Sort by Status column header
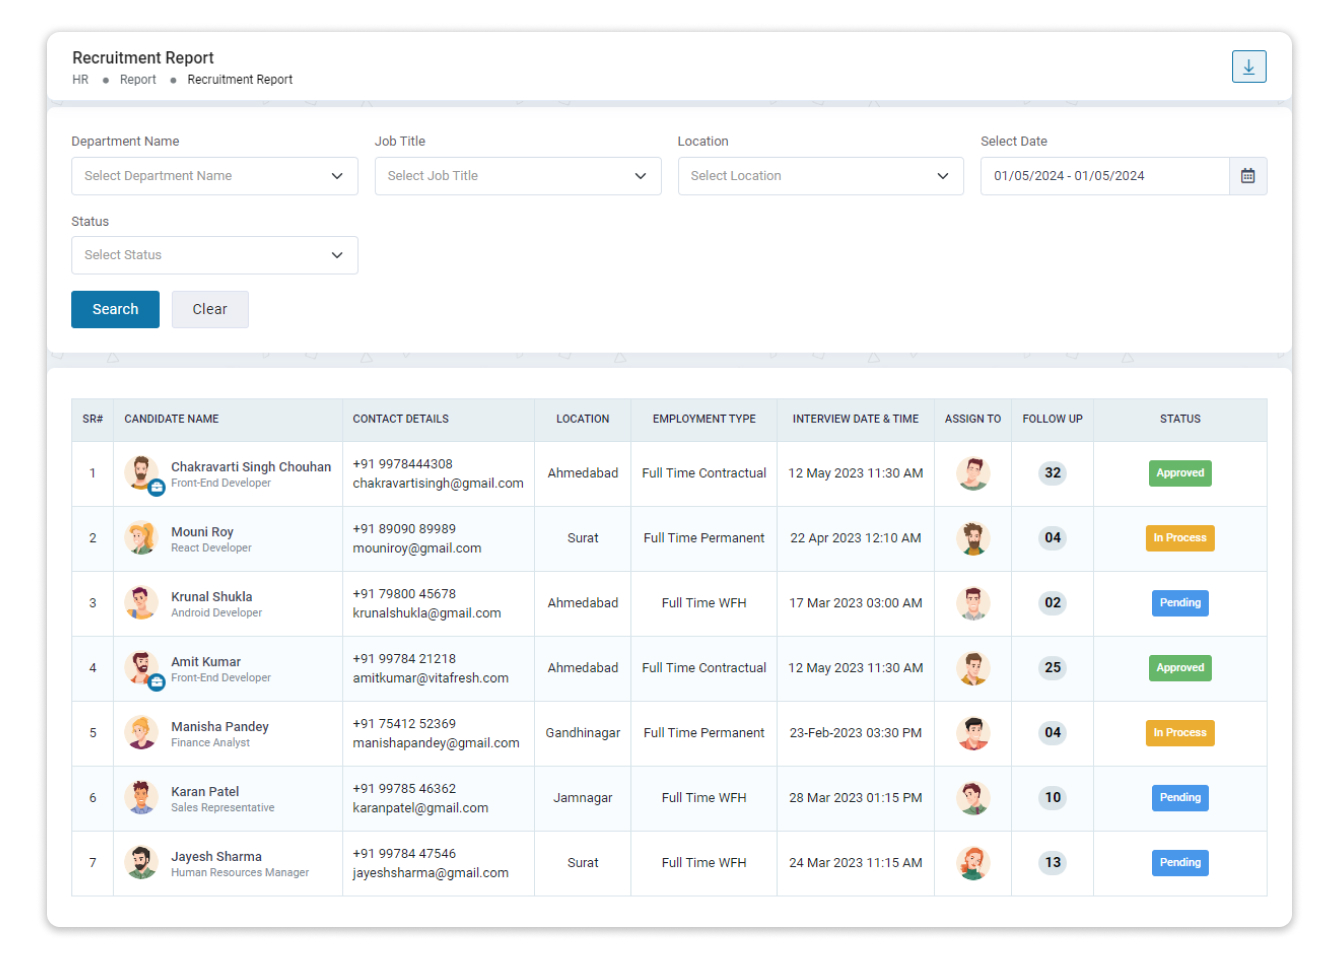The image size is (1340, 960). 1180,419
